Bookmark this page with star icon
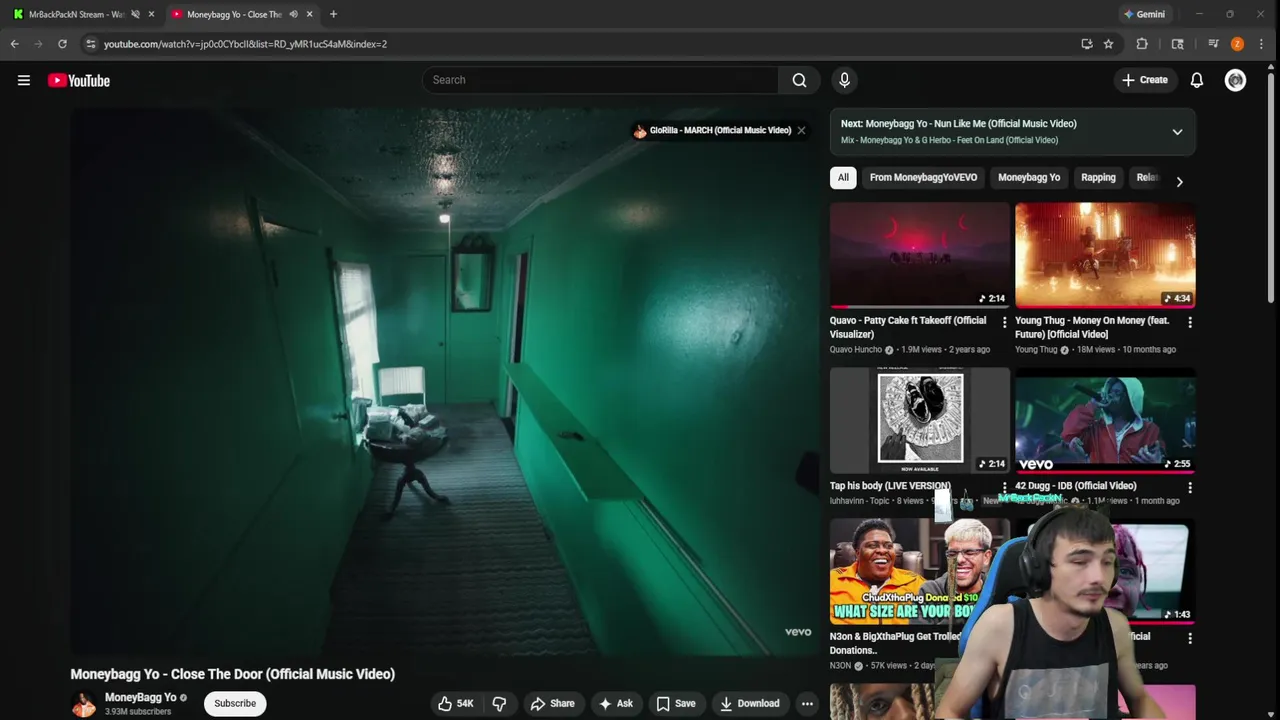The height and width of the screenshot is (720, 1280). [1108, 44]
